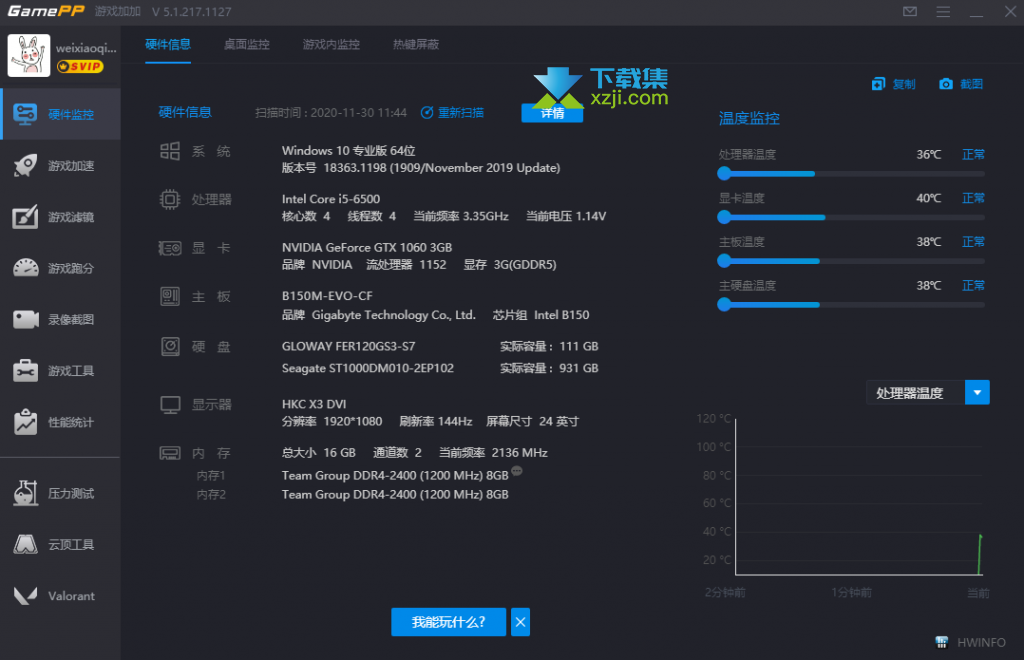Switch to 硬件信息 tab
The width and height of the screenshot is (1024, 660).
point(168,44)
